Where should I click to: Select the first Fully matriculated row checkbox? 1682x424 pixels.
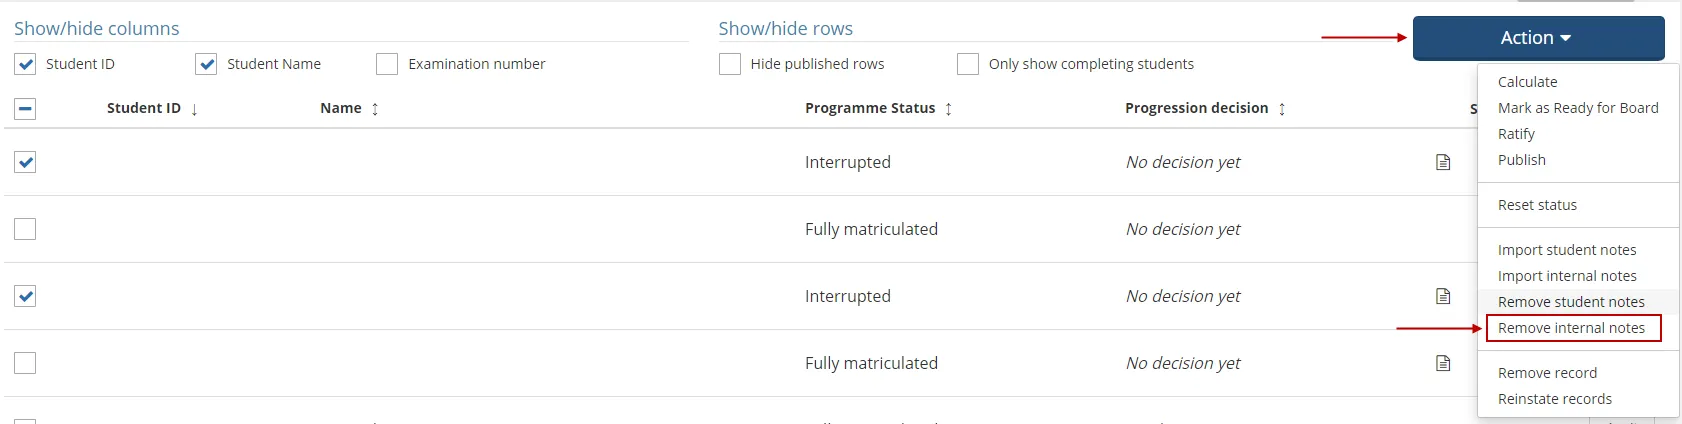[x=25, y=229]
